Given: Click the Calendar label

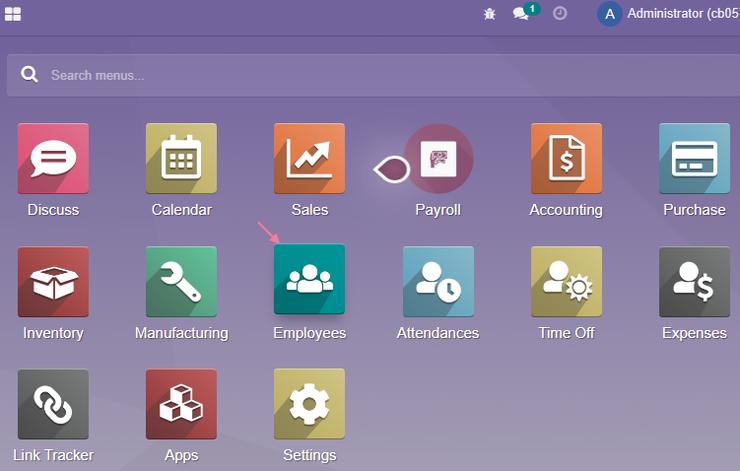Looking at the screenshot, I should pyautogui.click(x=181, y=210).
